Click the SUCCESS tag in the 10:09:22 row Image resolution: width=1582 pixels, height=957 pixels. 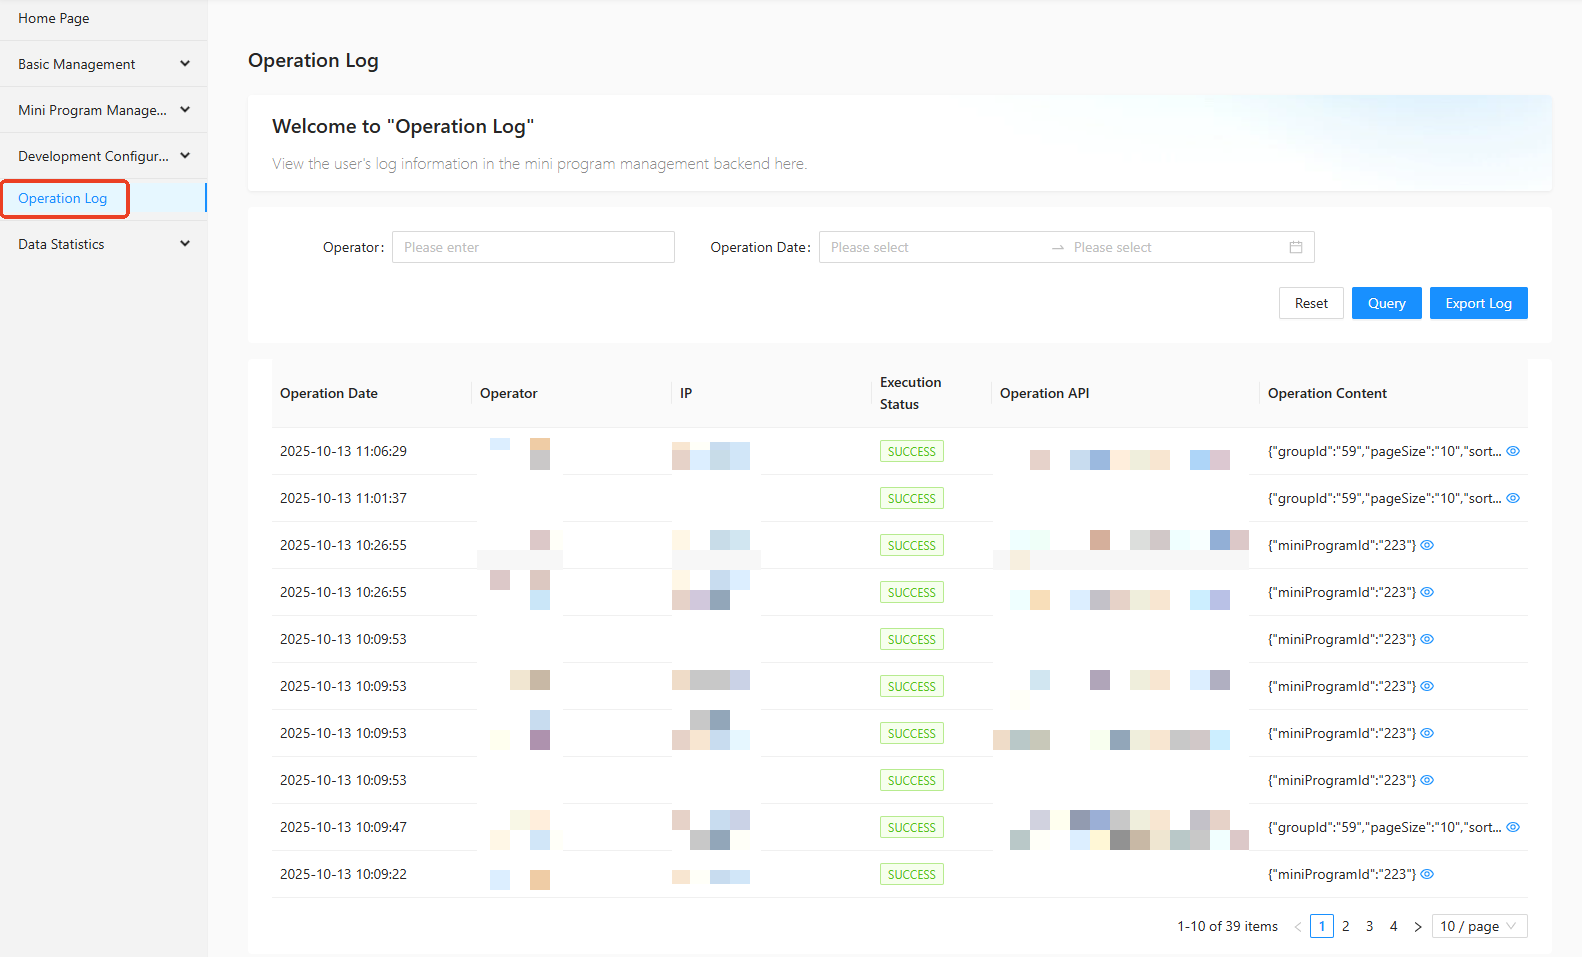click(x=912, y=874)
